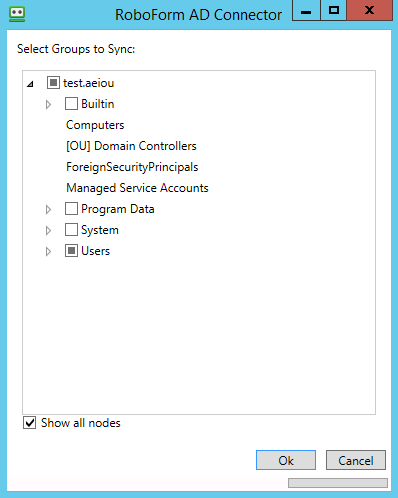
Task: Collapse the test.aeiou tree node
Action: 30,84
